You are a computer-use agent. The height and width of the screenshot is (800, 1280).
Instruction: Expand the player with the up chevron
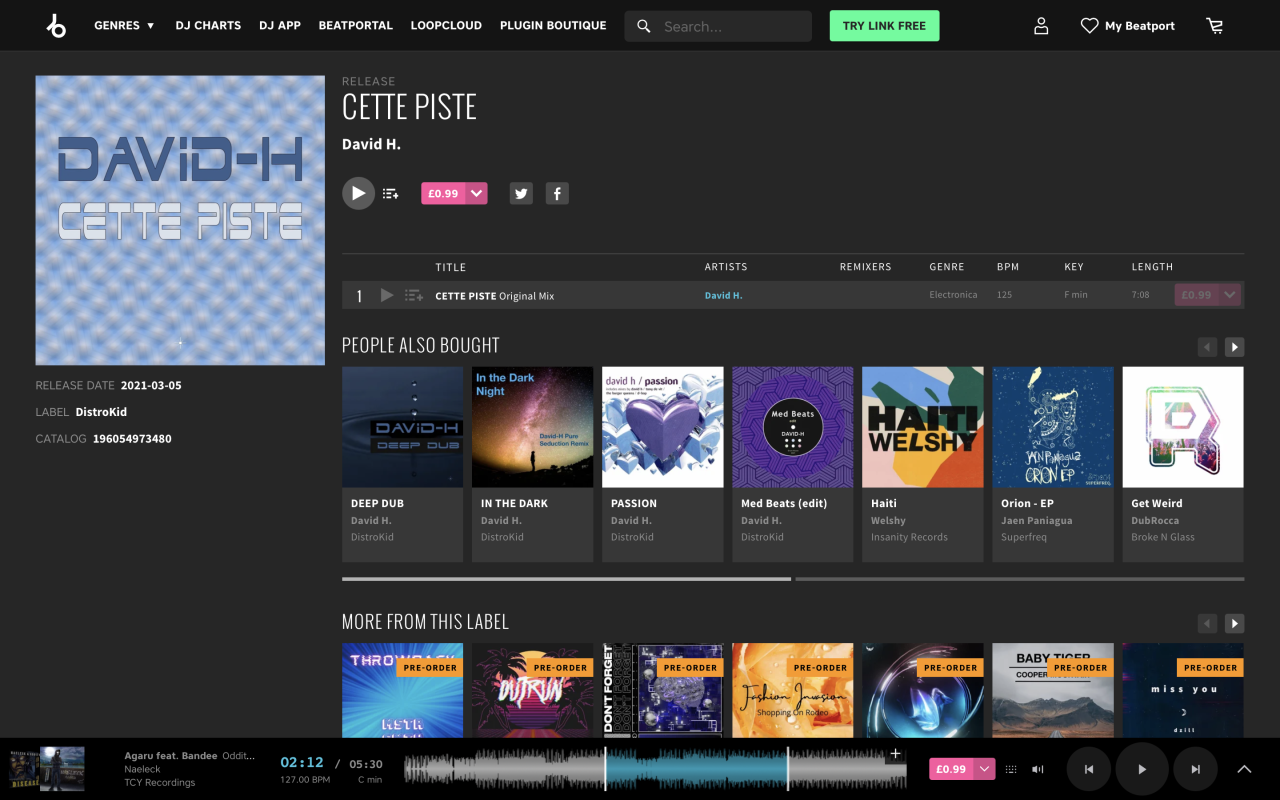pos(1244,769)
